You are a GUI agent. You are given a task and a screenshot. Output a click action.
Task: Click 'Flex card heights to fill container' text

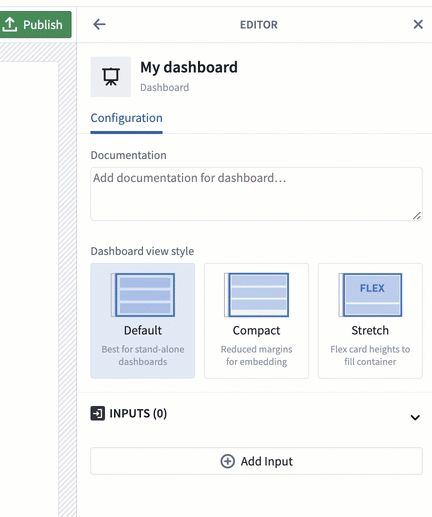tap(370, 355)
